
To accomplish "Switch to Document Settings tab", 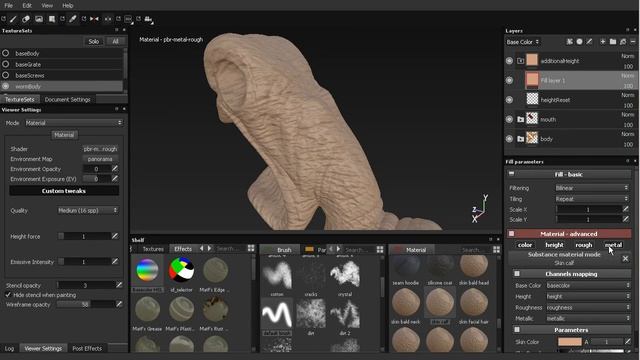I will 67,99.
